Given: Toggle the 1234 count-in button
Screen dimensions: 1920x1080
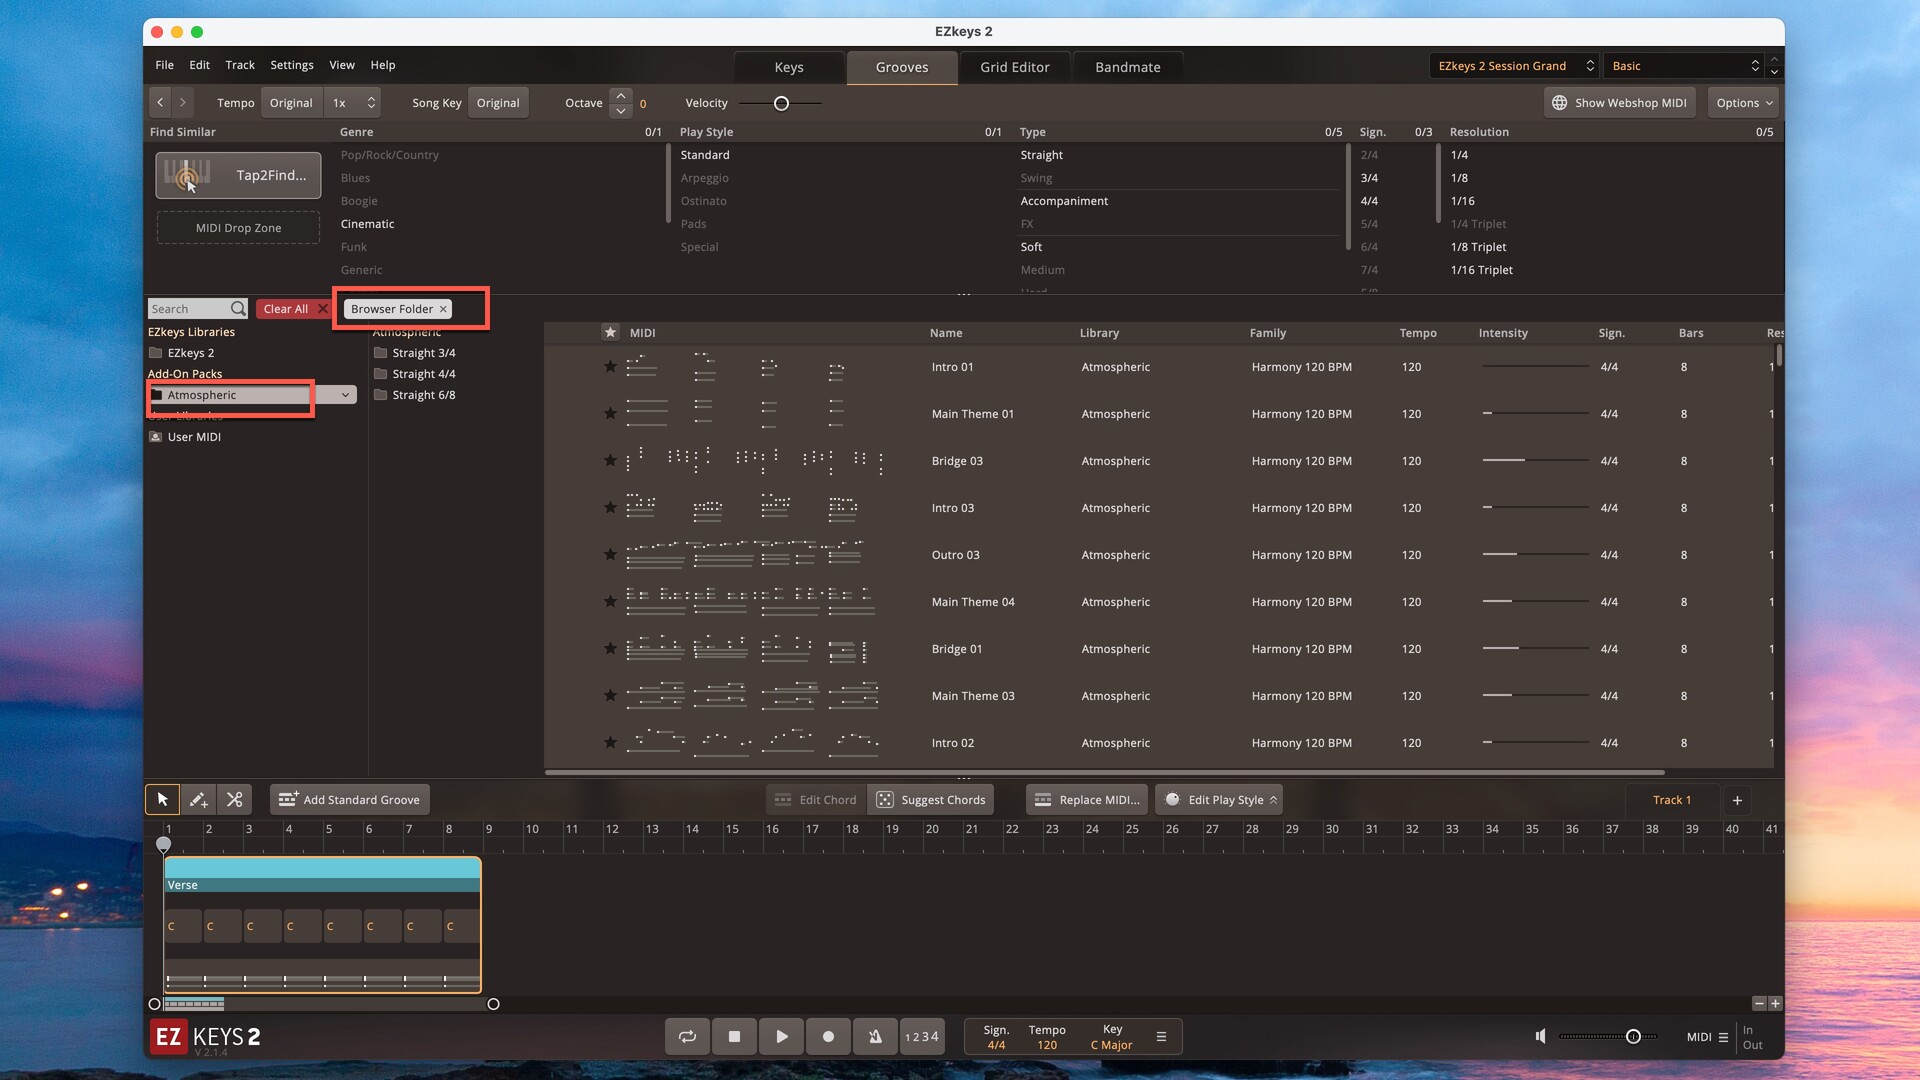Looking at the screenshot, I should 921,1037.
